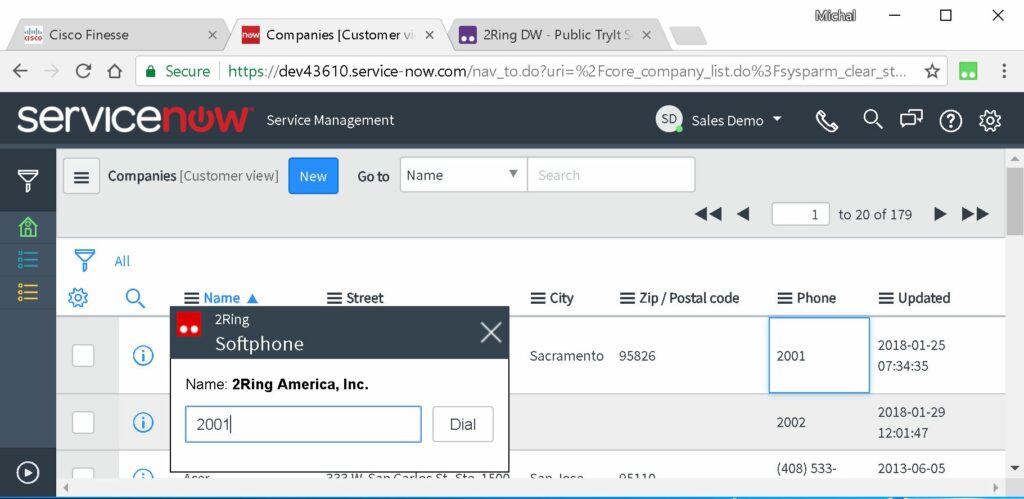Click the 2Ring red logo in popup
The height and width of the screenshot is (499, 1024).
(x=189, y=325)
